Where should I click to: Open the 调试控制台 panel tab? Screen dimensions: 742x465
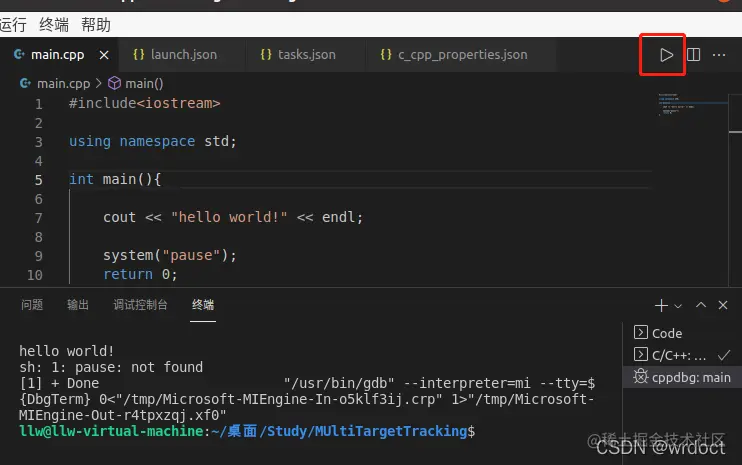coord(140,305)
